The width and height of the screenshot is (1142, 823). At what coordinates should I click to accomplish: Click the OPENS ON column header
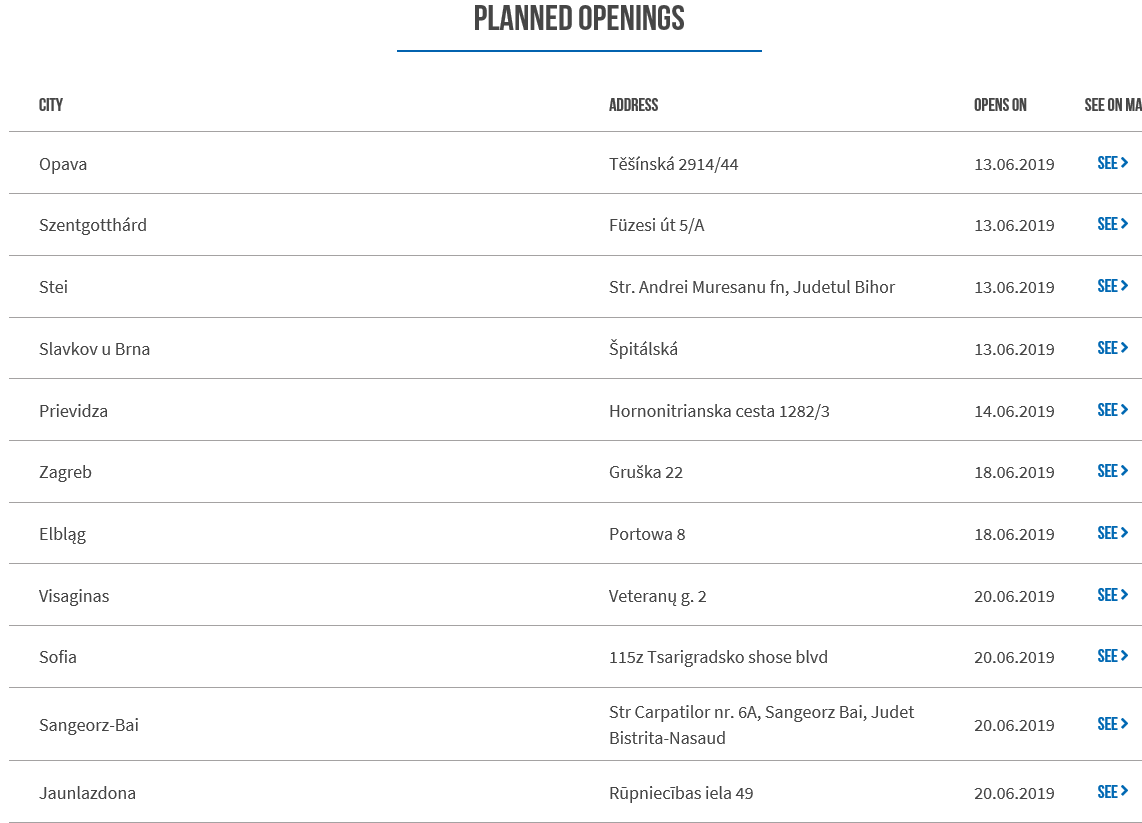1000,105
